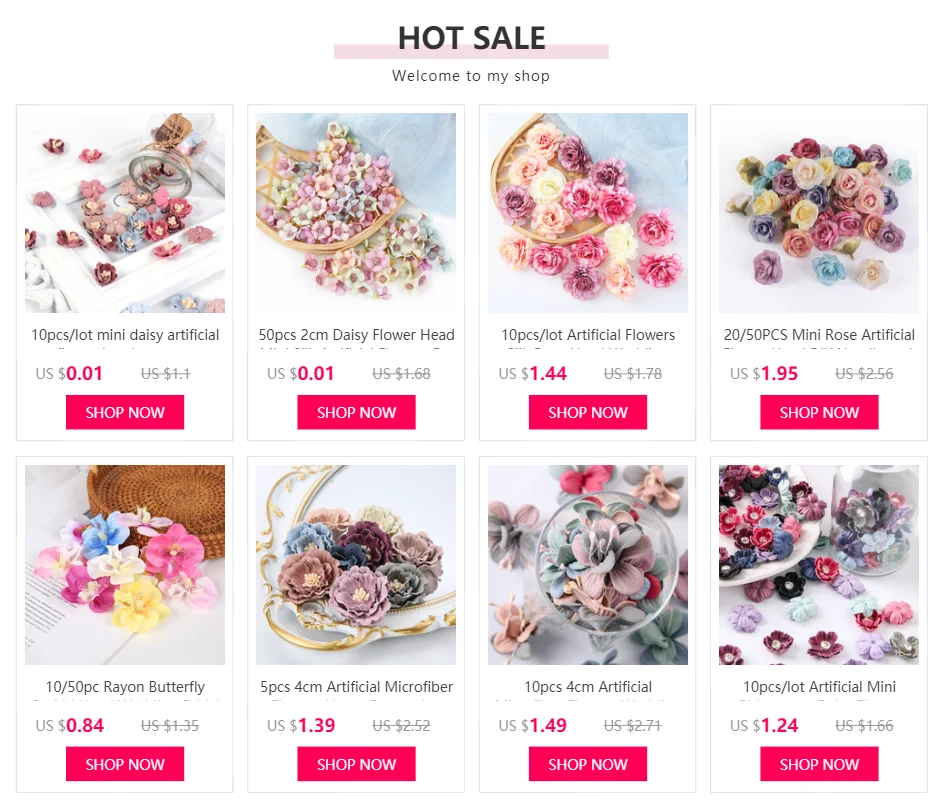Click SHOP NOW under the US $1.49 item
Viewport: 943px width, 808px height.
pos(588,764)
